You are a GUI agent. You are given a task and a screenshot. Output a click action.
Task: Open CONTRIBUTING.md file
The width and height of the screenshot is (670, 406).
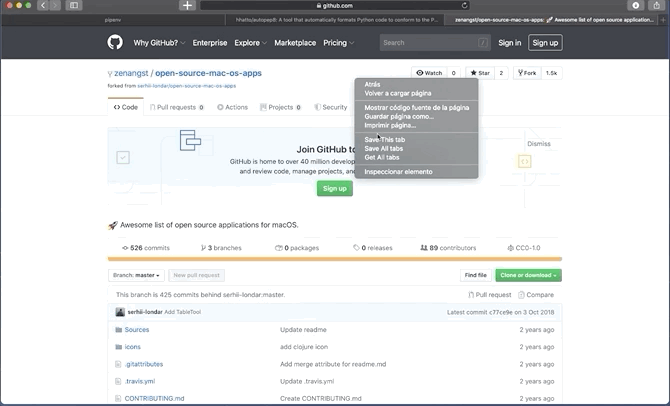click(x=154, y=398)
